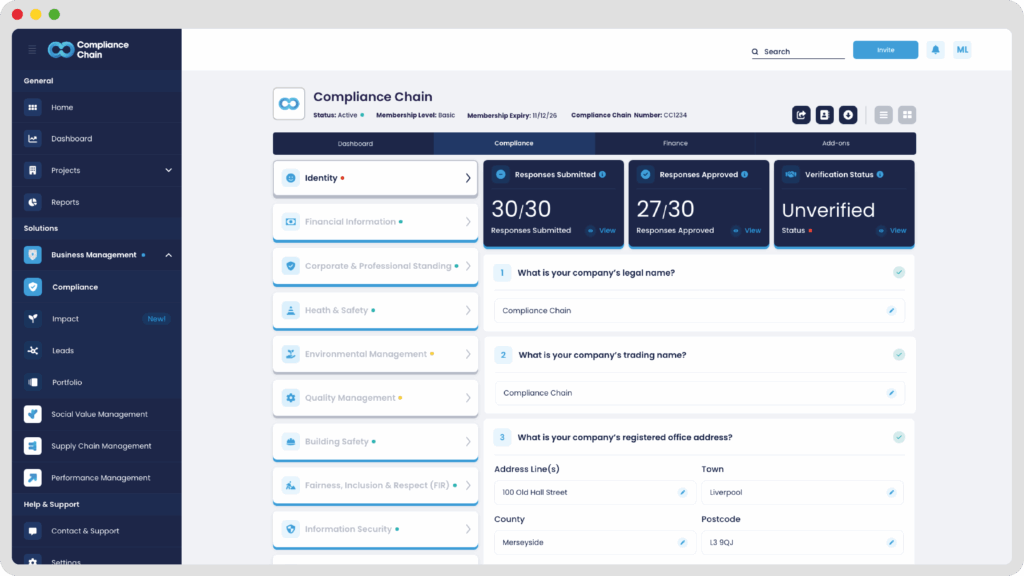The height and width of the screenshot is (576, 1024).
Task: Click the contact card icon button
Action: point(824,115)
